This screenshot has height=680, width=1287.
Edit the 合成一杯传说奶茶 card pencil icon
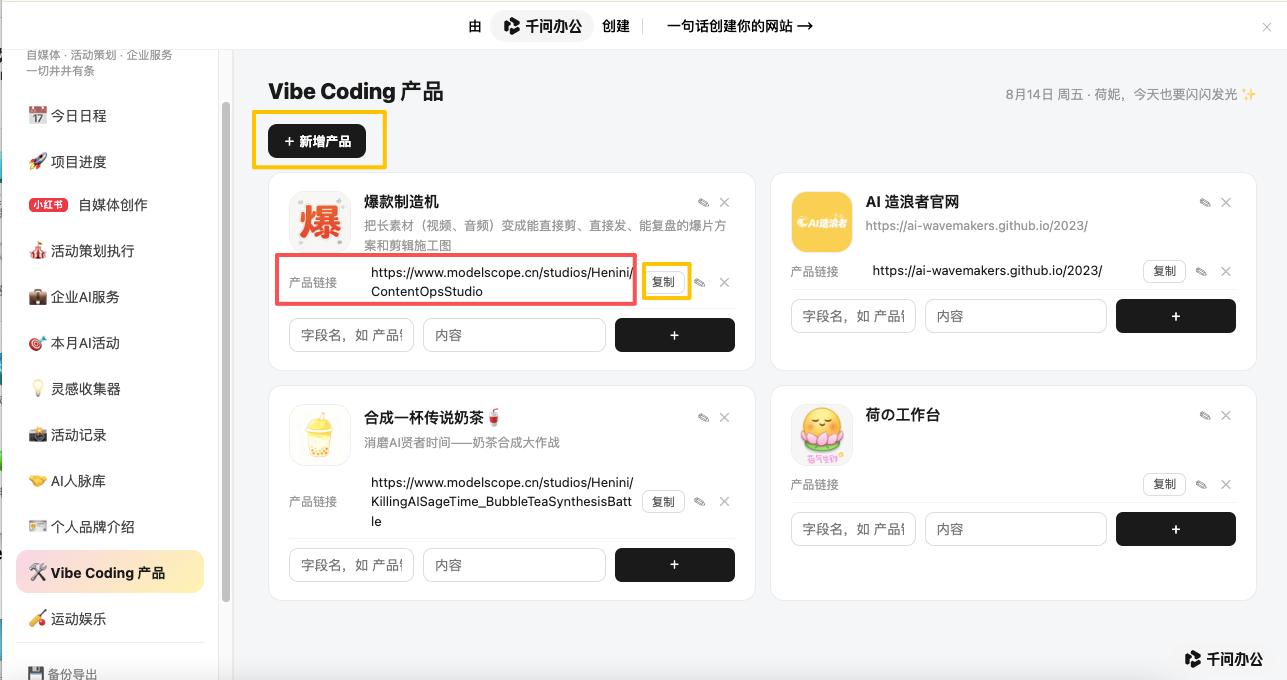(703, 417)
